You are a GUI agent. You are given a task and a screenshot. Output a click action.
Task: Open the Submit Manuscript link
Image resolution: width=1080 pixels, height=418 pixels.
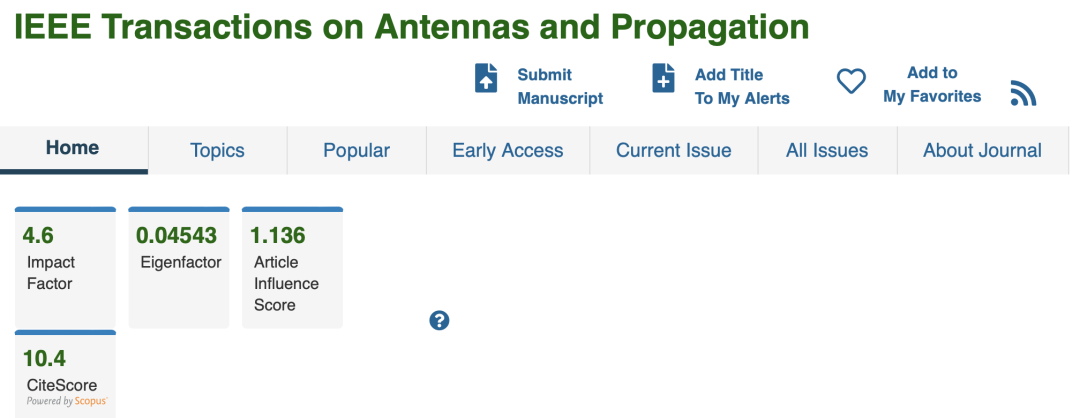(x=560, y=86)
